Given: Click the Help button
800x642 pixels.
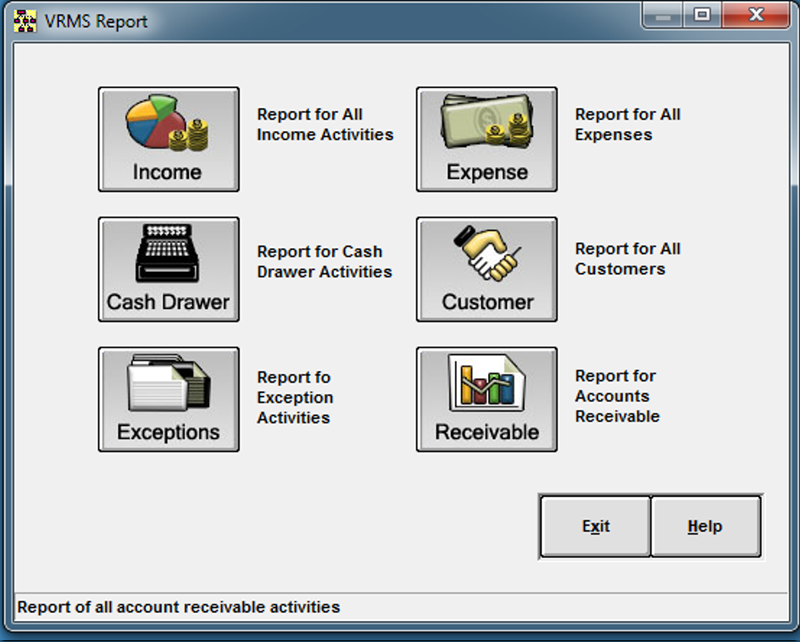Looking at the screenshot, I should pos(706,526).
